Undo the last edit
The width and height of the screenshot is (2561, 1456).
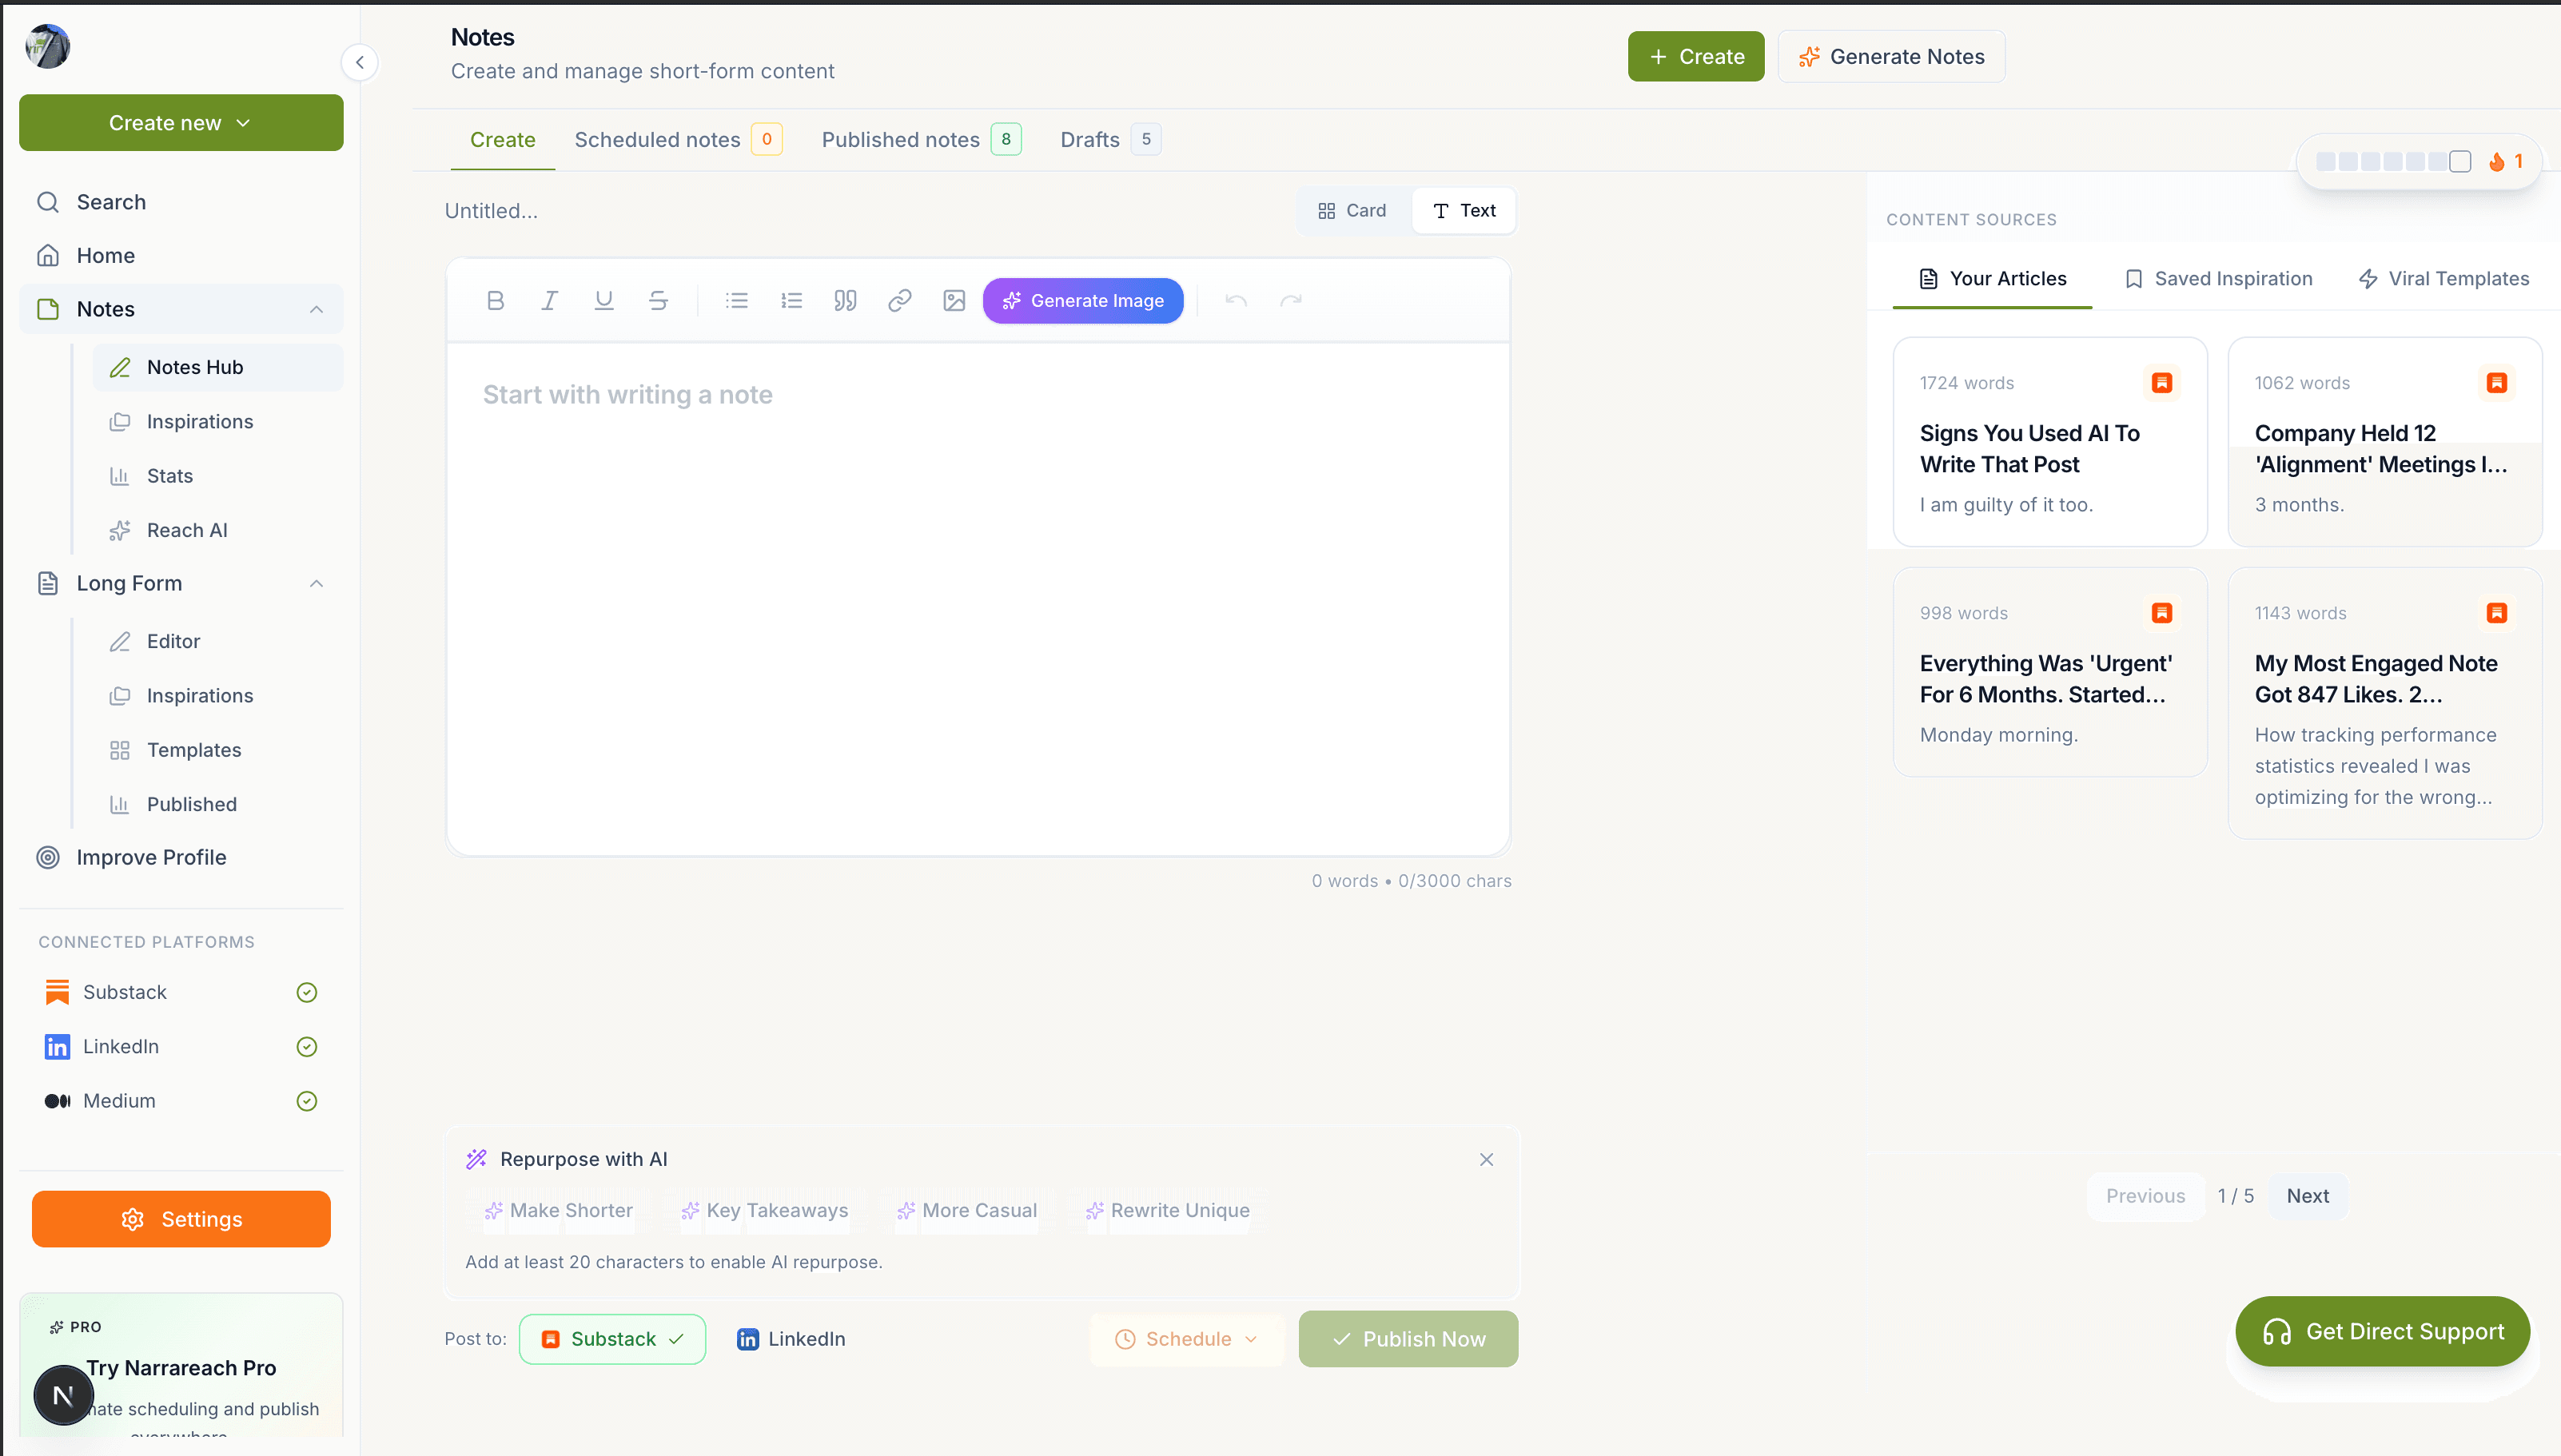(x=1237, y=300)
